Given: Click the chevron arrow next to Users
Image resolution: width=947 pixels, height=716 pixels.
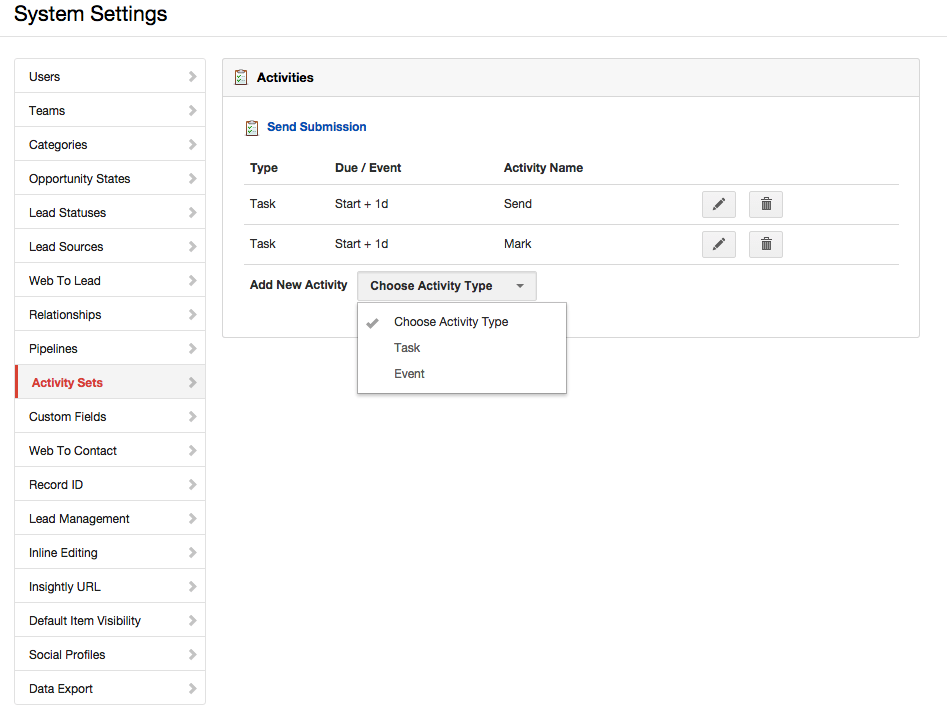Looking at the screenshot, I should point(192,77).
